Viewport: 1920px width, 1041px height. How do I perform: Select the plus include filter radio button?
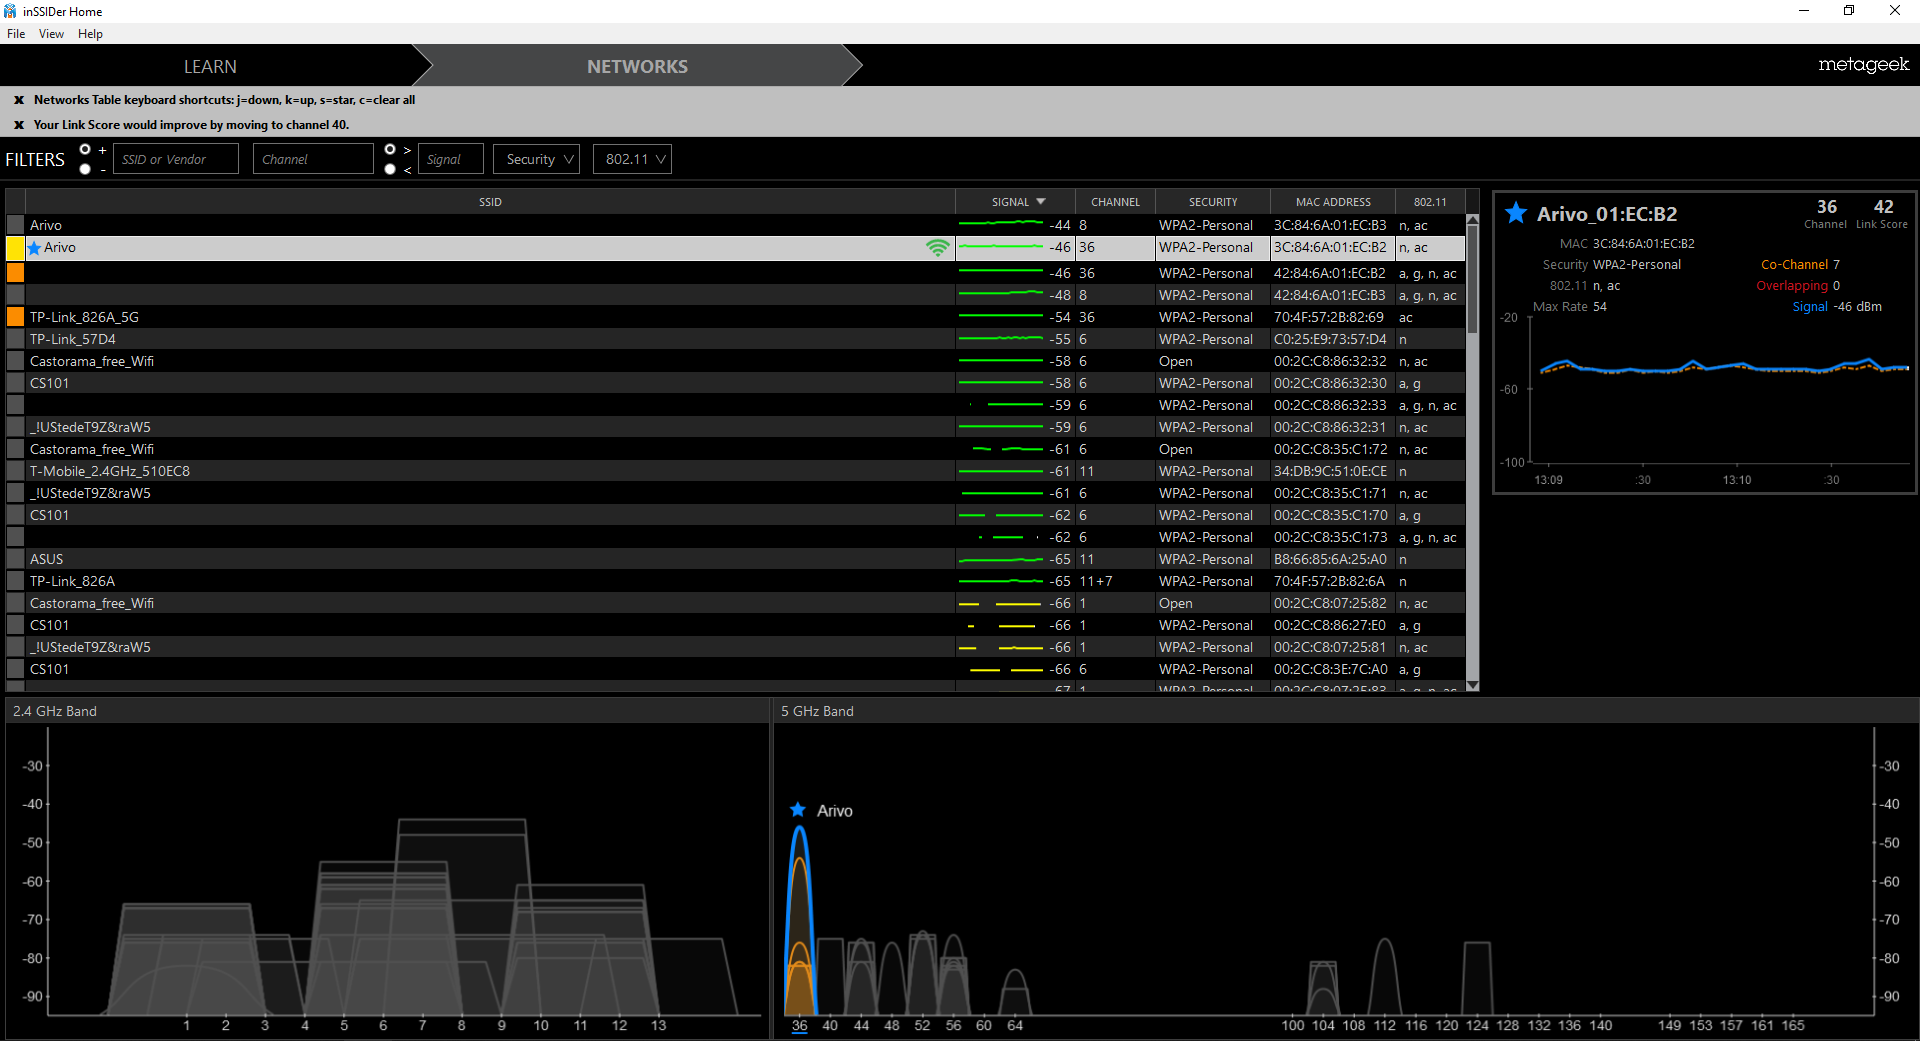pyautogui.click(x=85, y=150)
